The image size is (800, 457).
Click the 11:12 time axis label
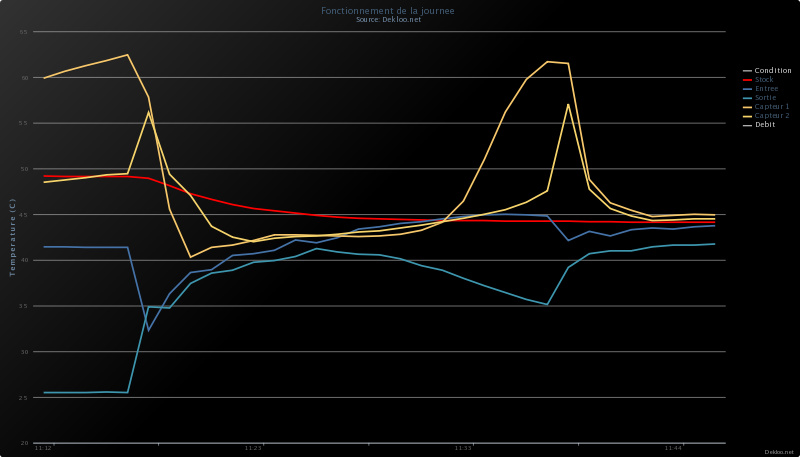(x=43, y=448)
